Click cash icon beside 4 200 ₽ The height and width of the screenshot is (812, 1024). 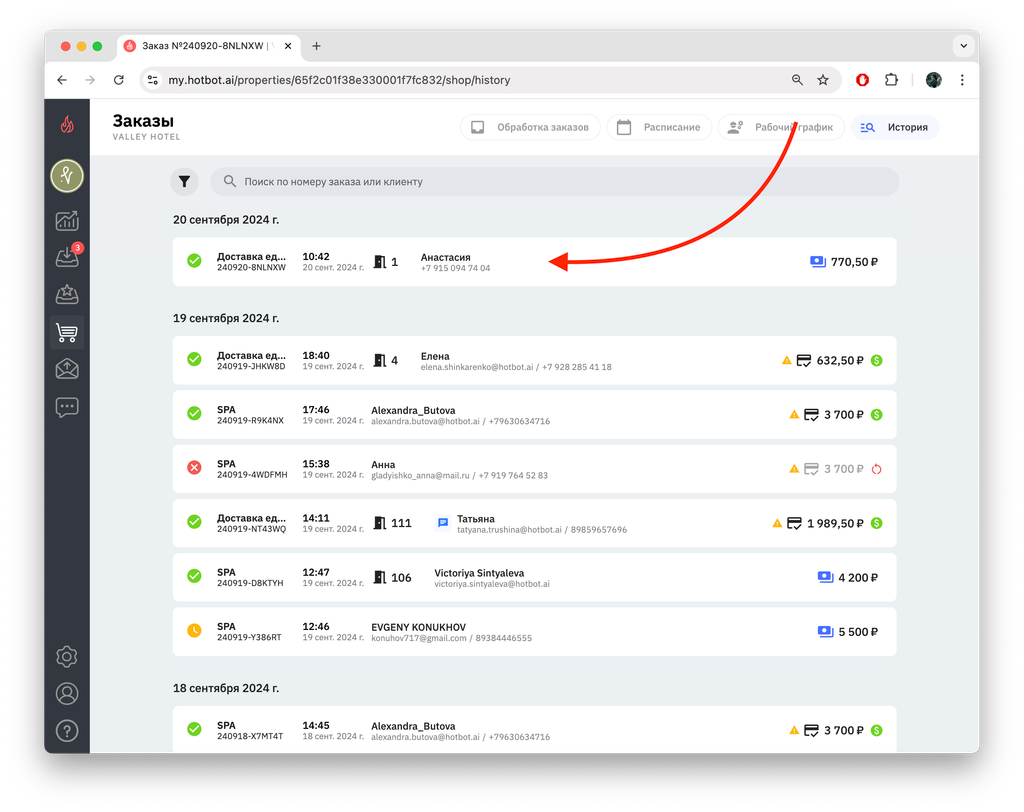[825, 577]
